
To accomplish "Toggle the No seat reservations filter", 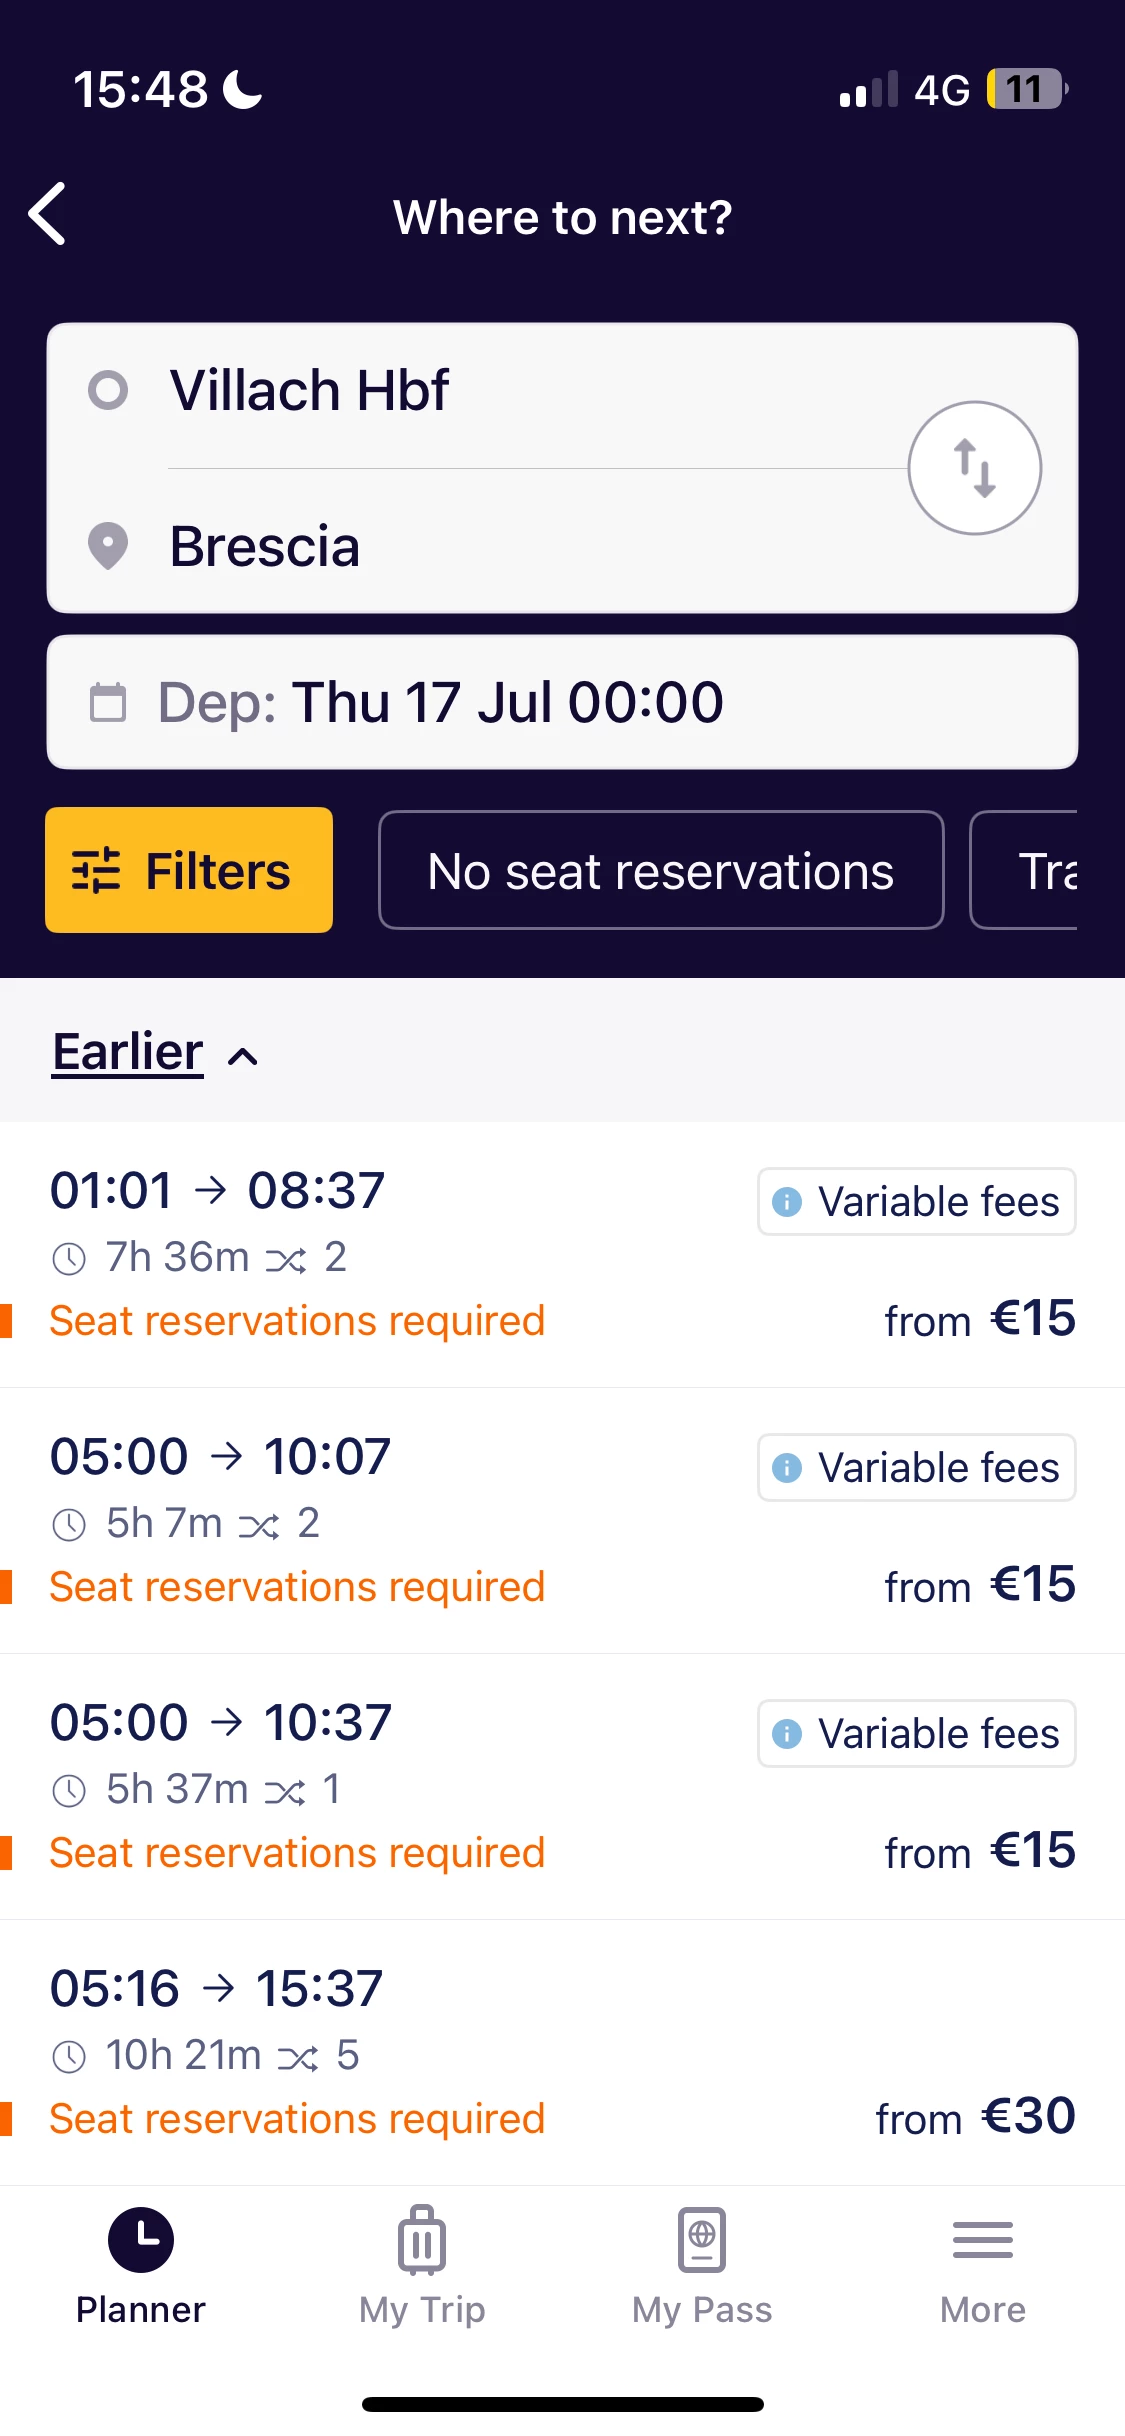I will [661, 871].
